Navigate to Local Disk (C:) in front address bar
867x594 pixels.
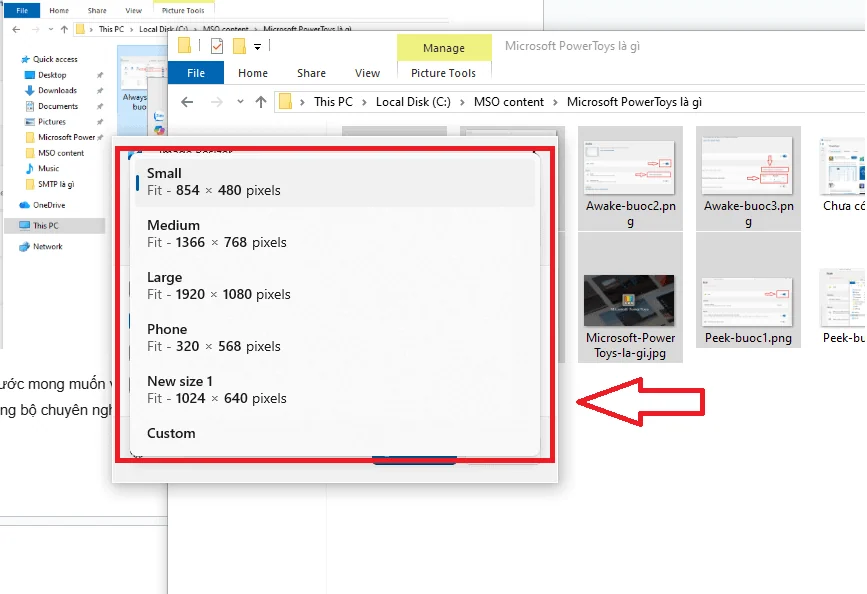413,102
